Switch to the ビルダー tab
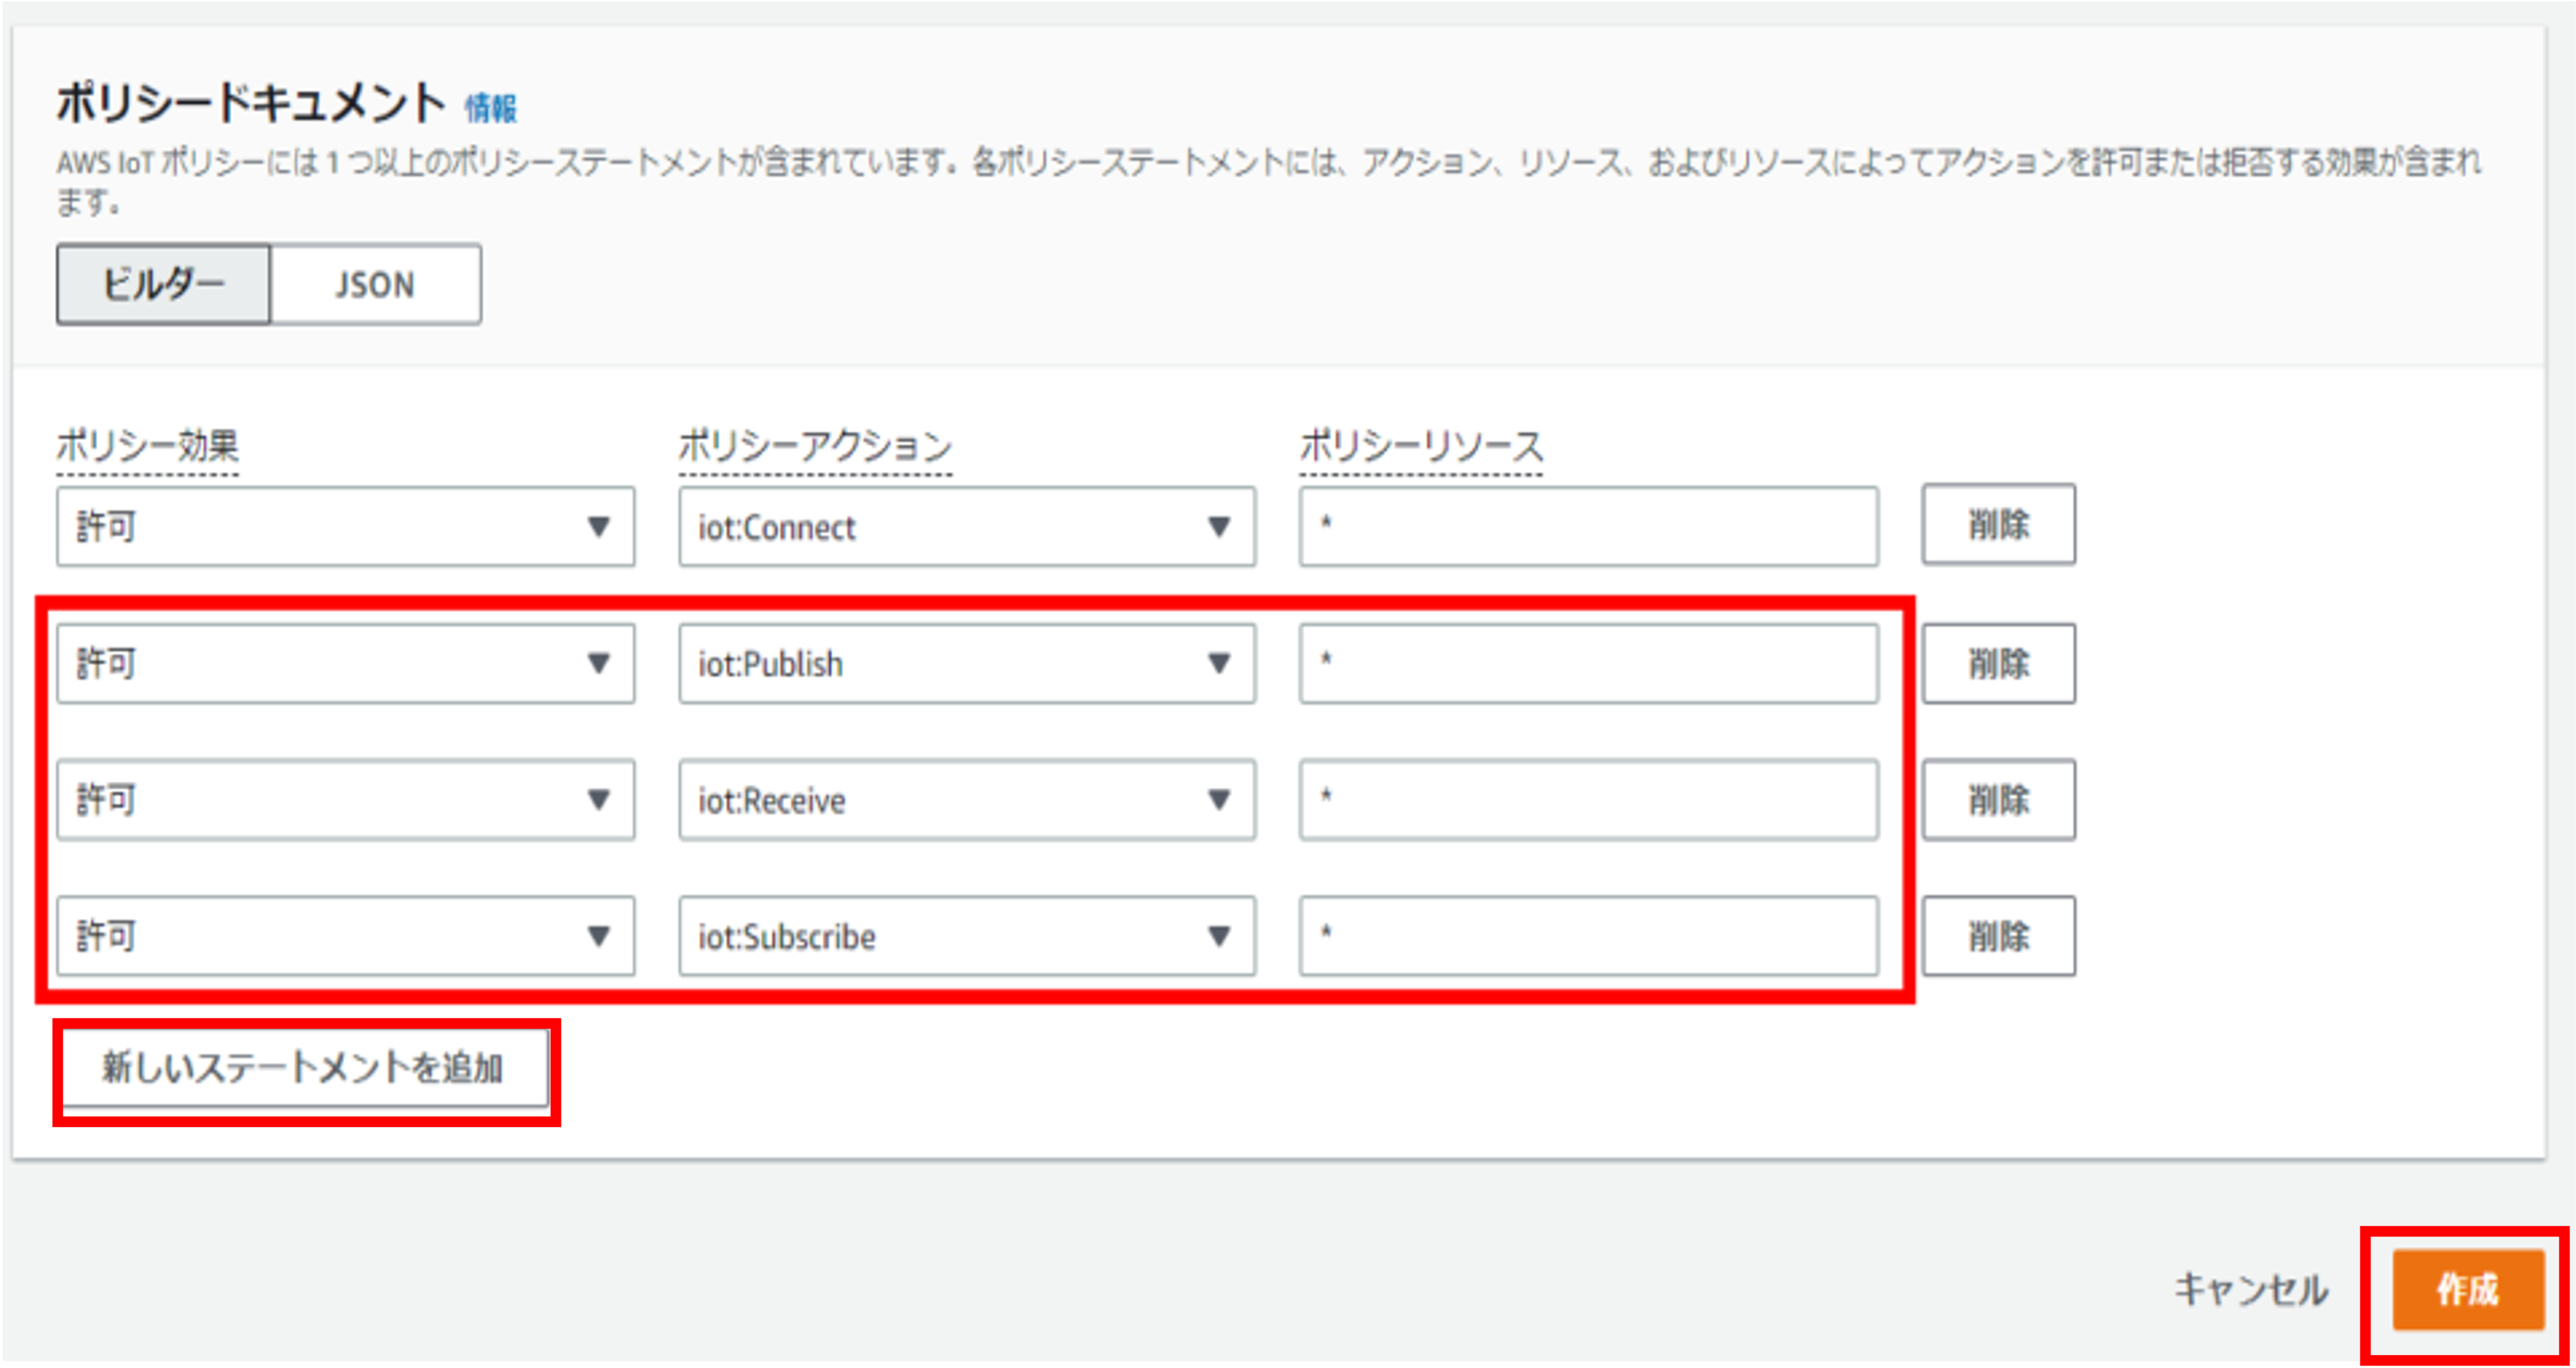The image size is (2576, 1368). 163,285
